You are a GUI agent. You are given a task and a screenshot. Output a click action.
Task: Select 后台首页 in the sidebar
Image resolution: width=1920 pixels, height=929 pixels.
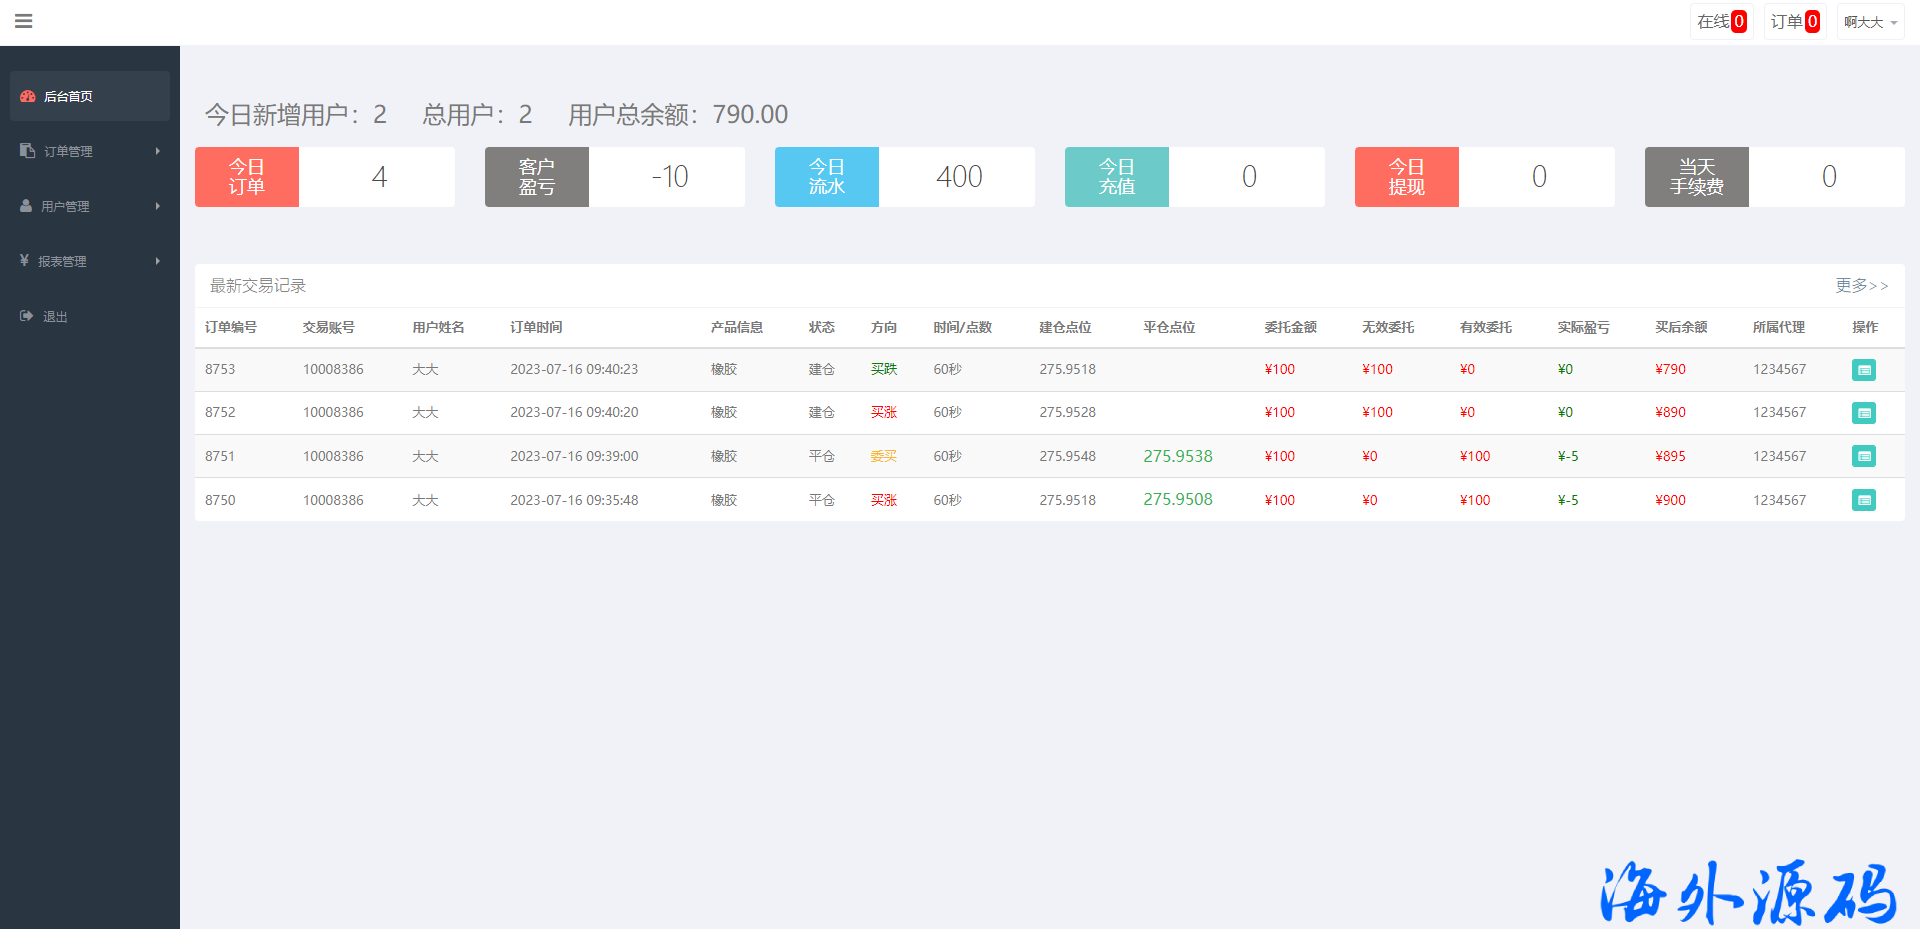point(68,97)
